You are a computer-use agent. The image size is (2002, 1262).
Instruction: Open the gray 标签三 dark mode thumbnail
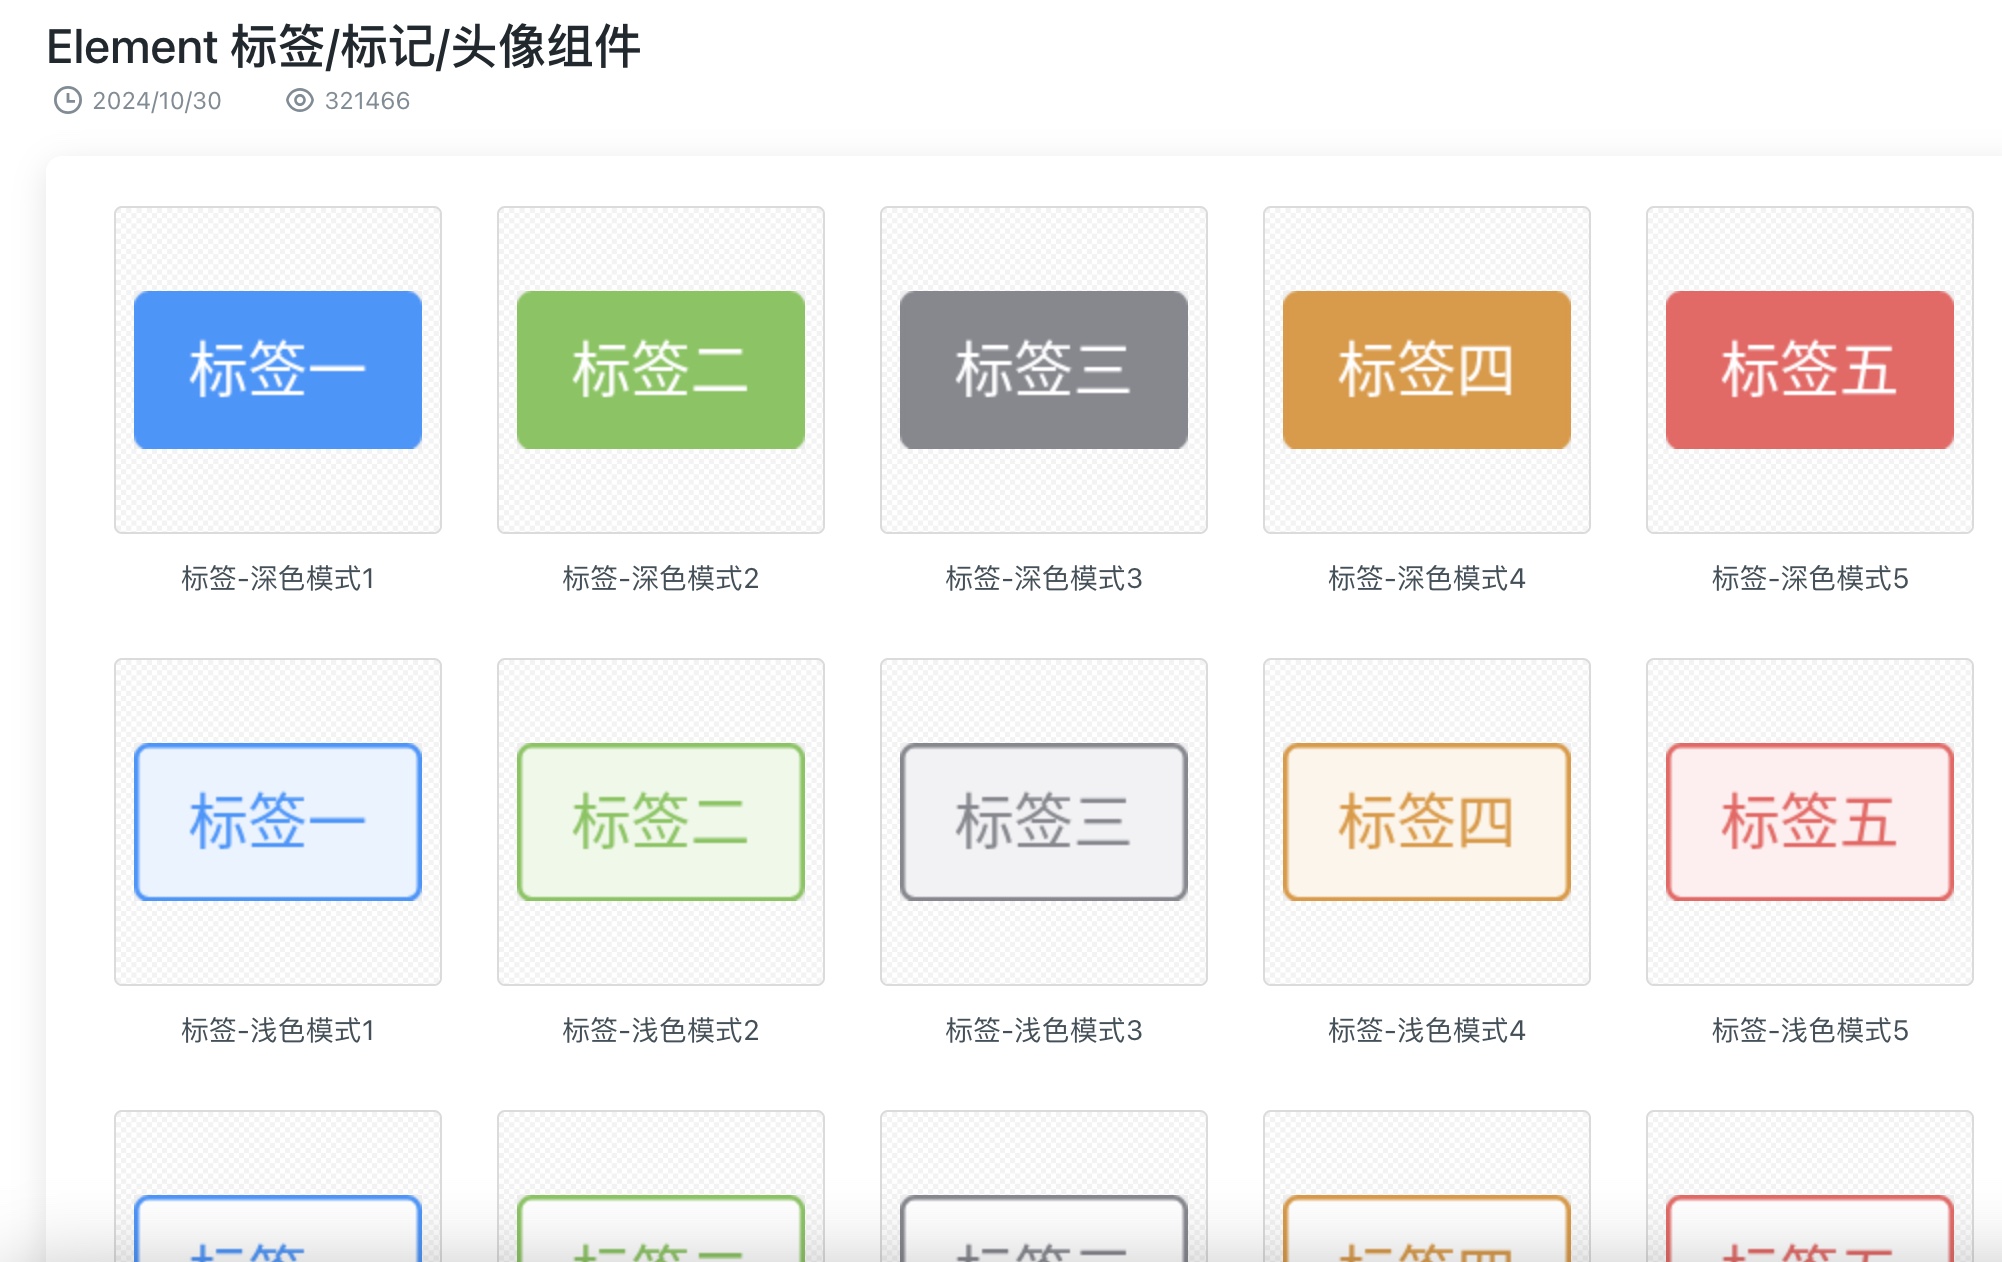coord(1044,370)
